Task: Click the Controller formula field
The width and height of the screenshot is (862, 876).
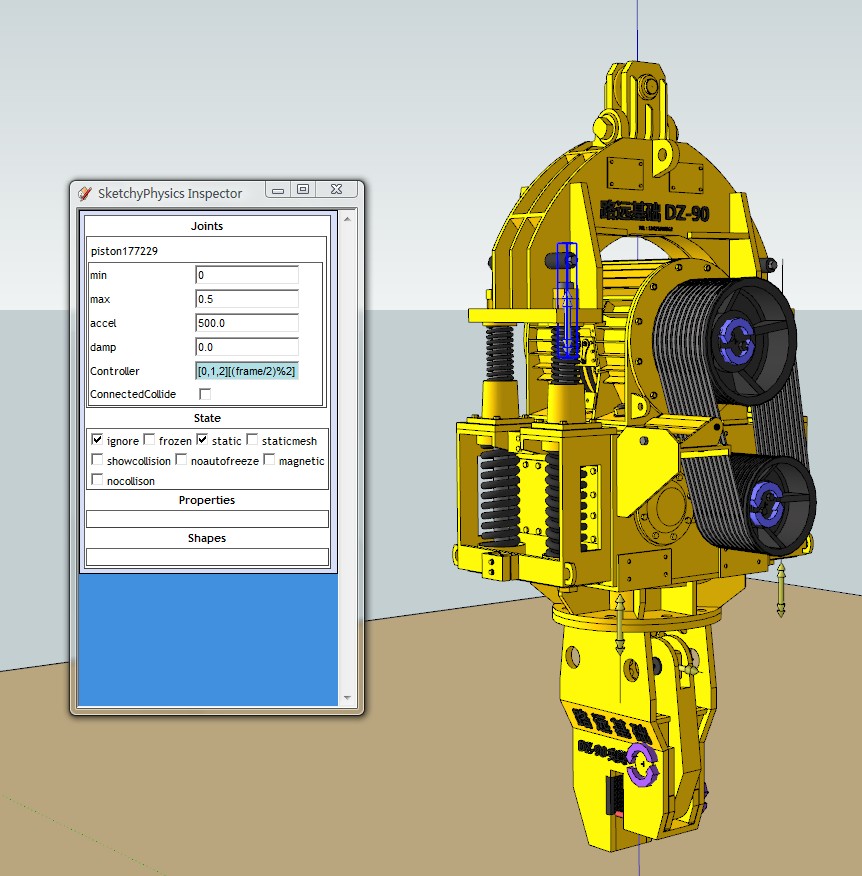Action: [x=247, y=371]
